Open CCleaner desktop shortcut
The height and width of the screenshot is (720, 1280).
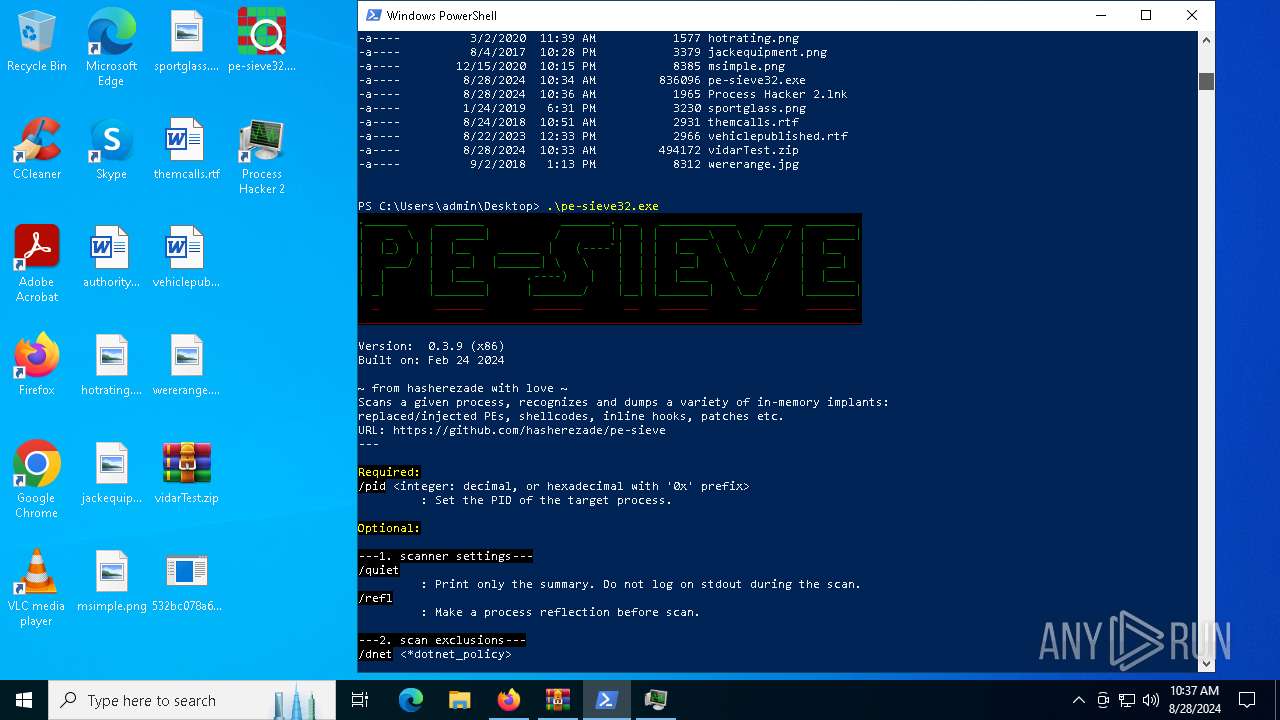pyautogui.click(x=36, y=149)
